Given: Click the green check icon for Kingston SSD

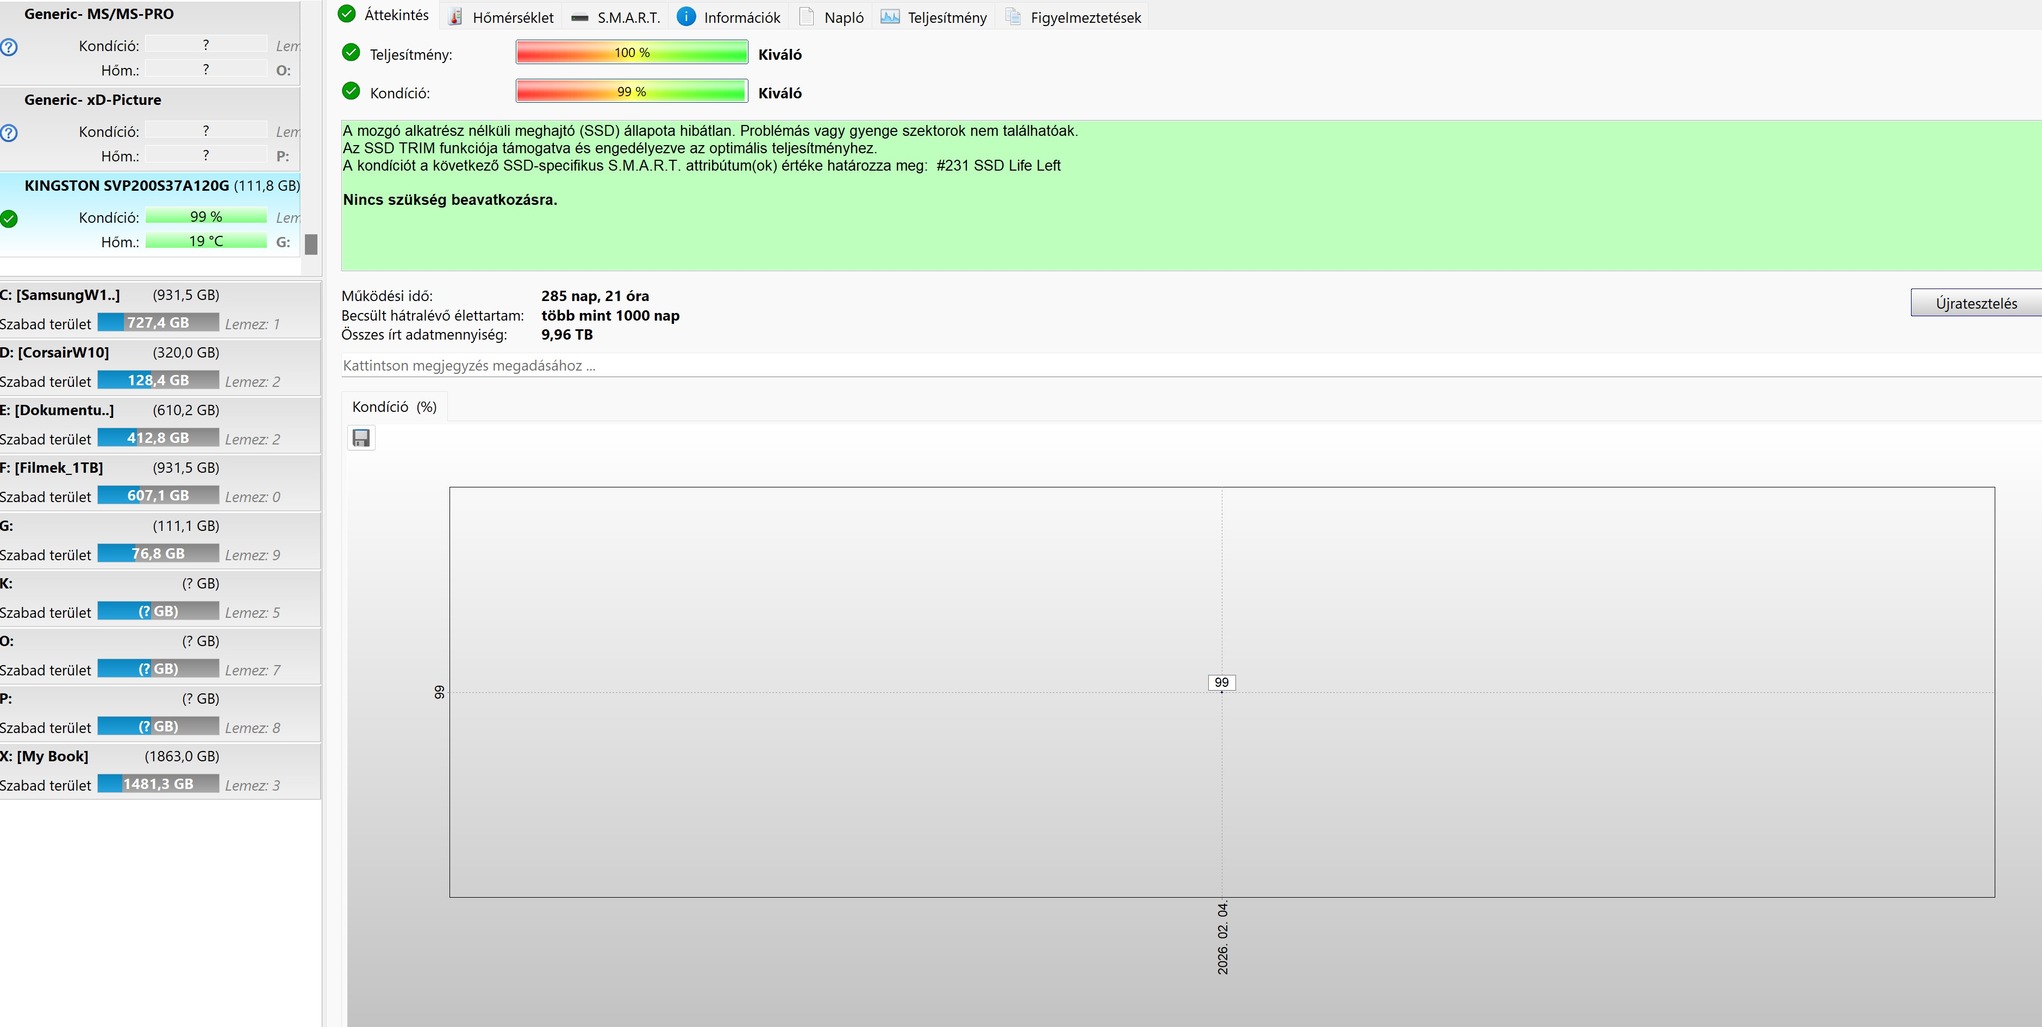Looking at the screenshot, I should tap(9, 218).
